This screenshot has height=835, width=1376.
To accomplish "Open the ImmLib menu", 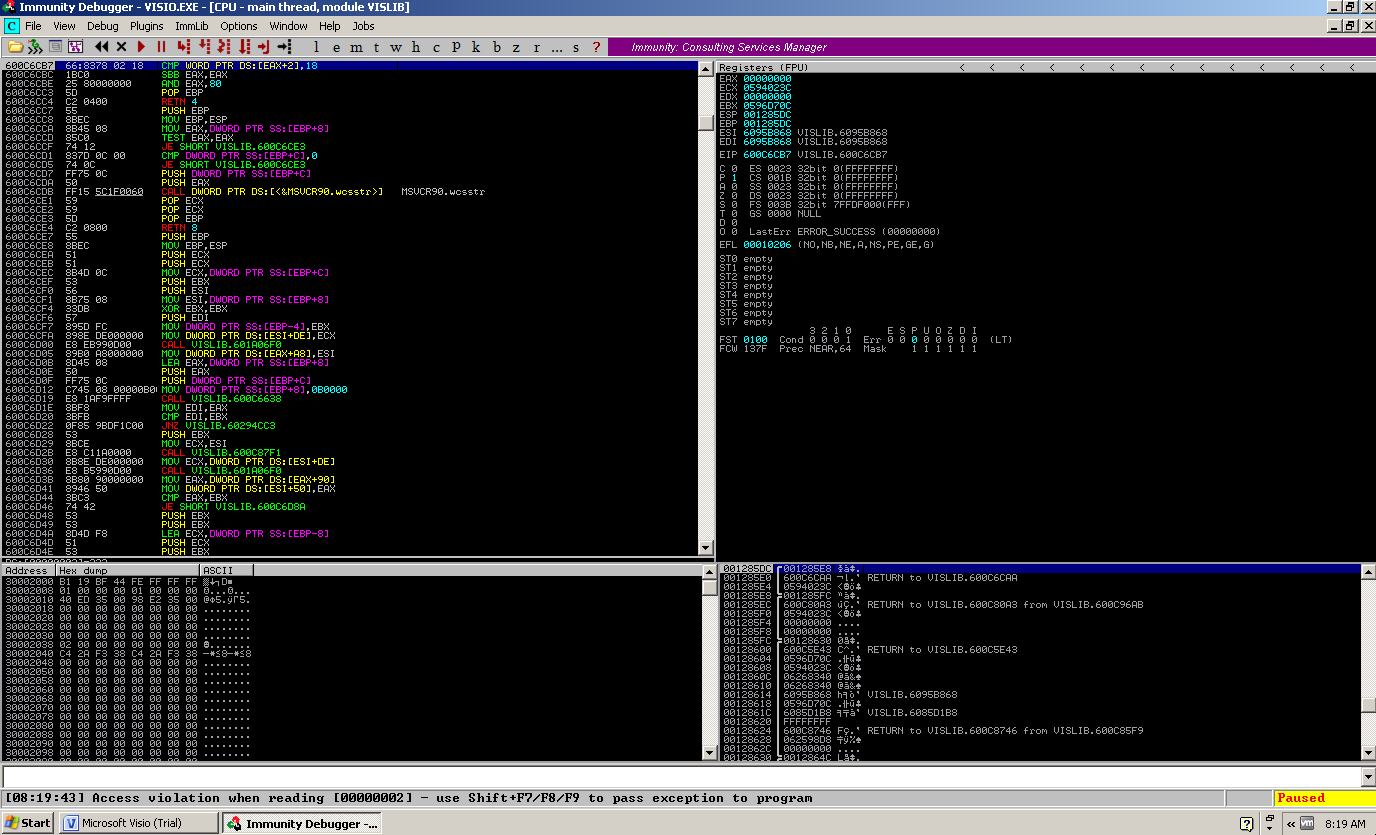I will pos(191,26).
